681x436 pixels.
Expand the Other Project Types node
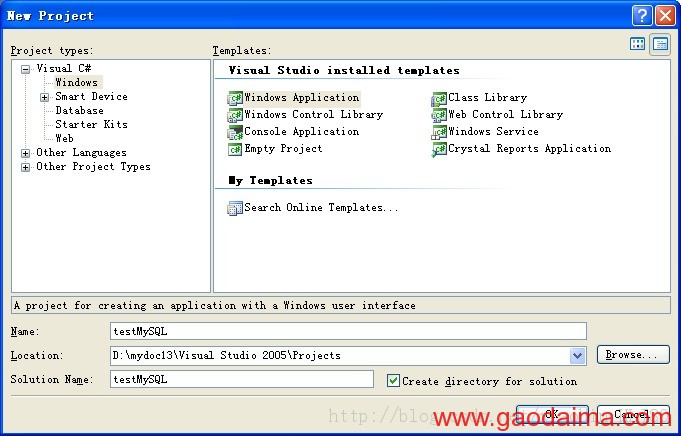tap(26, 167)
